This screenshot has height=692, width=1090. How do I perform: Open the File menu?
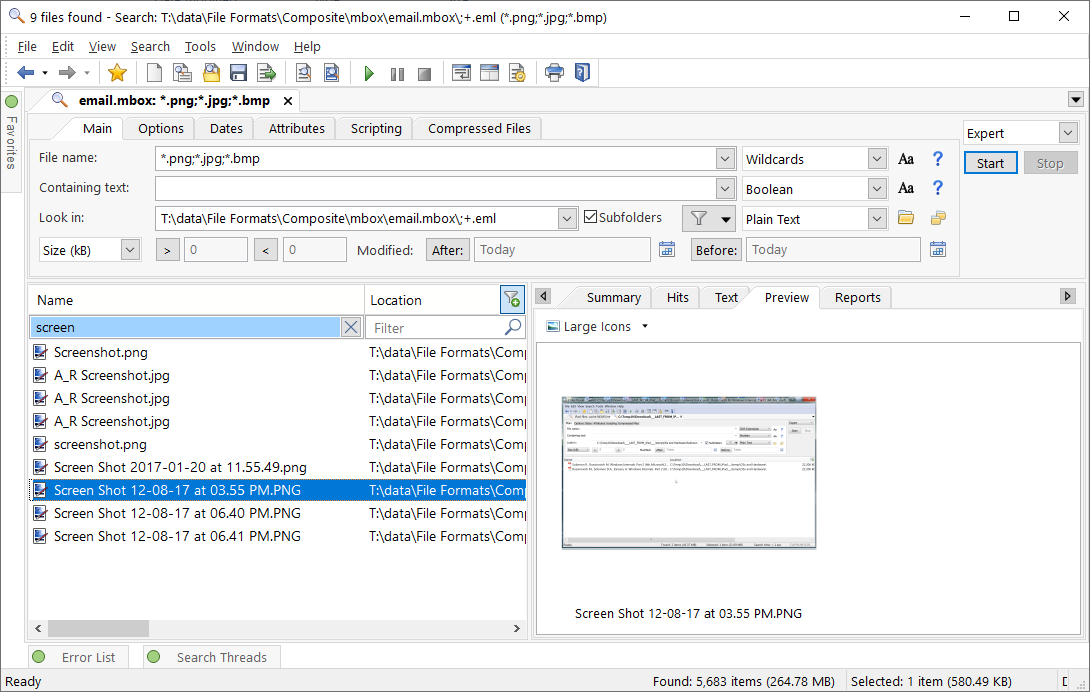[27, 47]
